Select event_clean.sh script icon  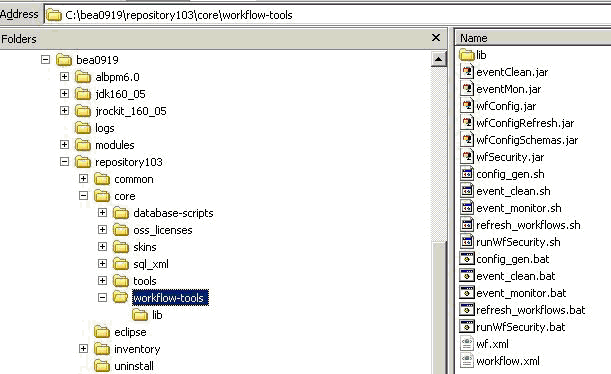467,191
